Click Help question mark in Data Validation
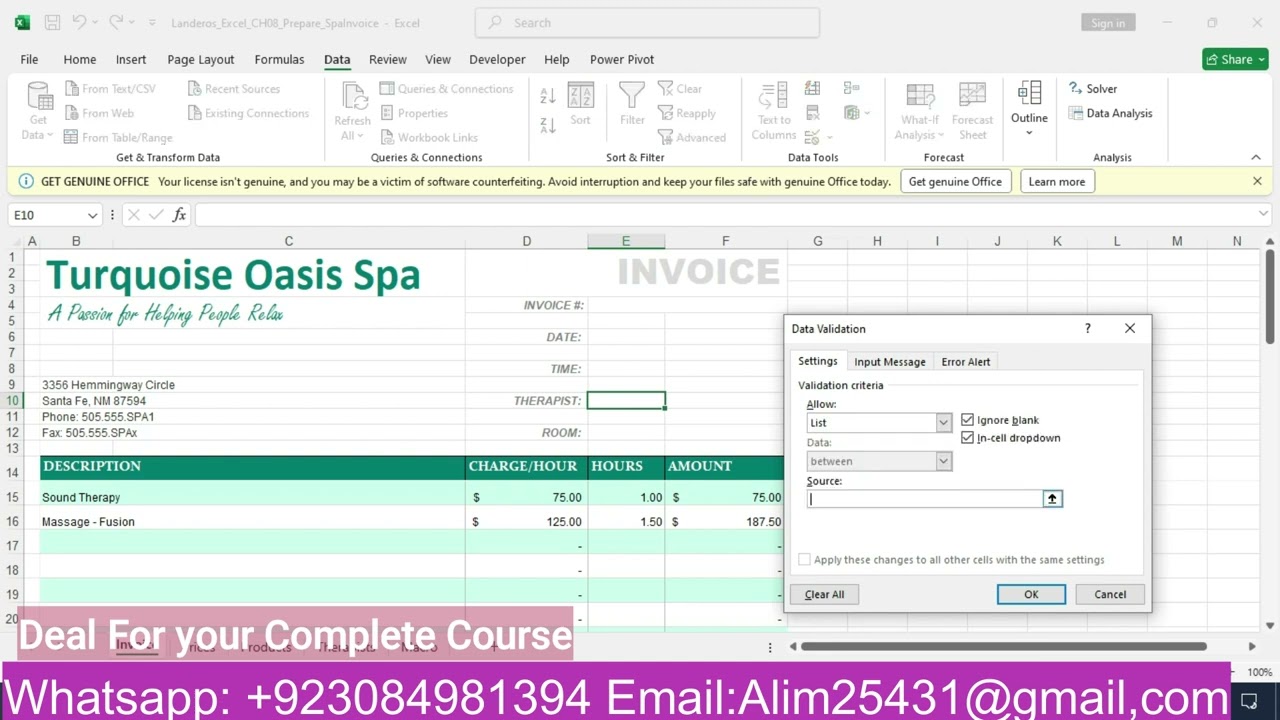1280x720 pixels. 1087,328
